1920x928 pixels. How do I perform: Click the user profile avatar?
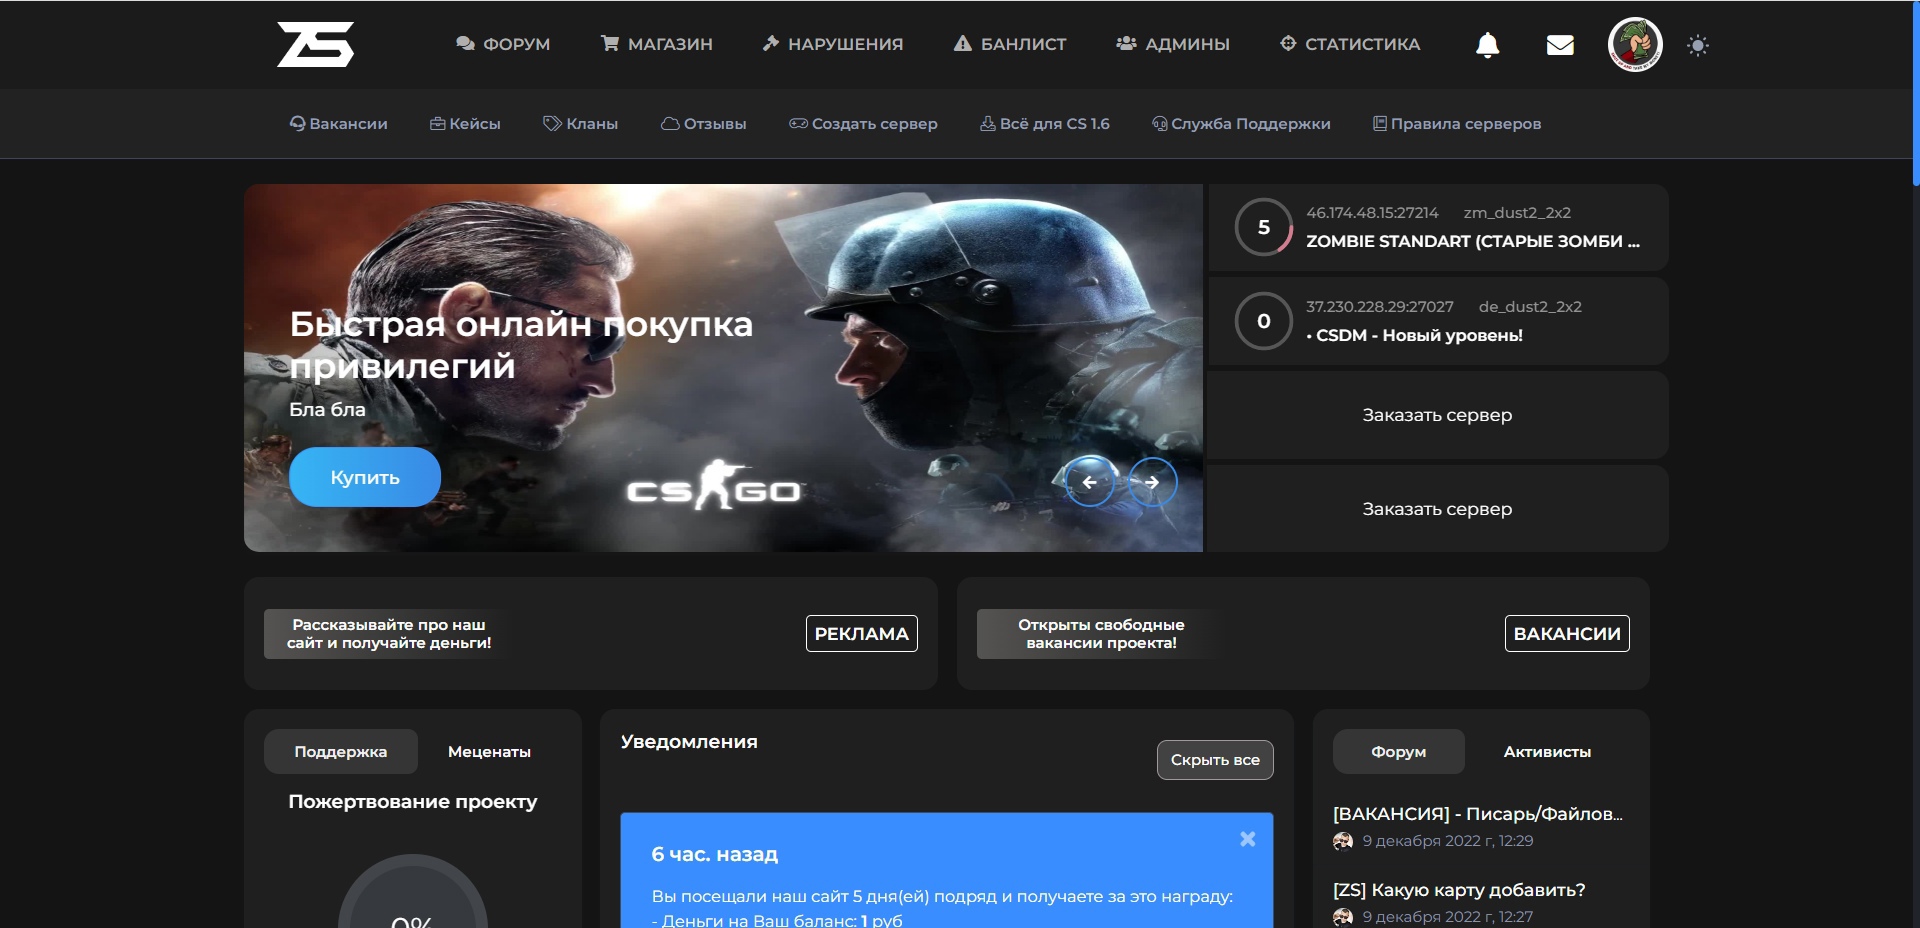[x=1634, y=45]
